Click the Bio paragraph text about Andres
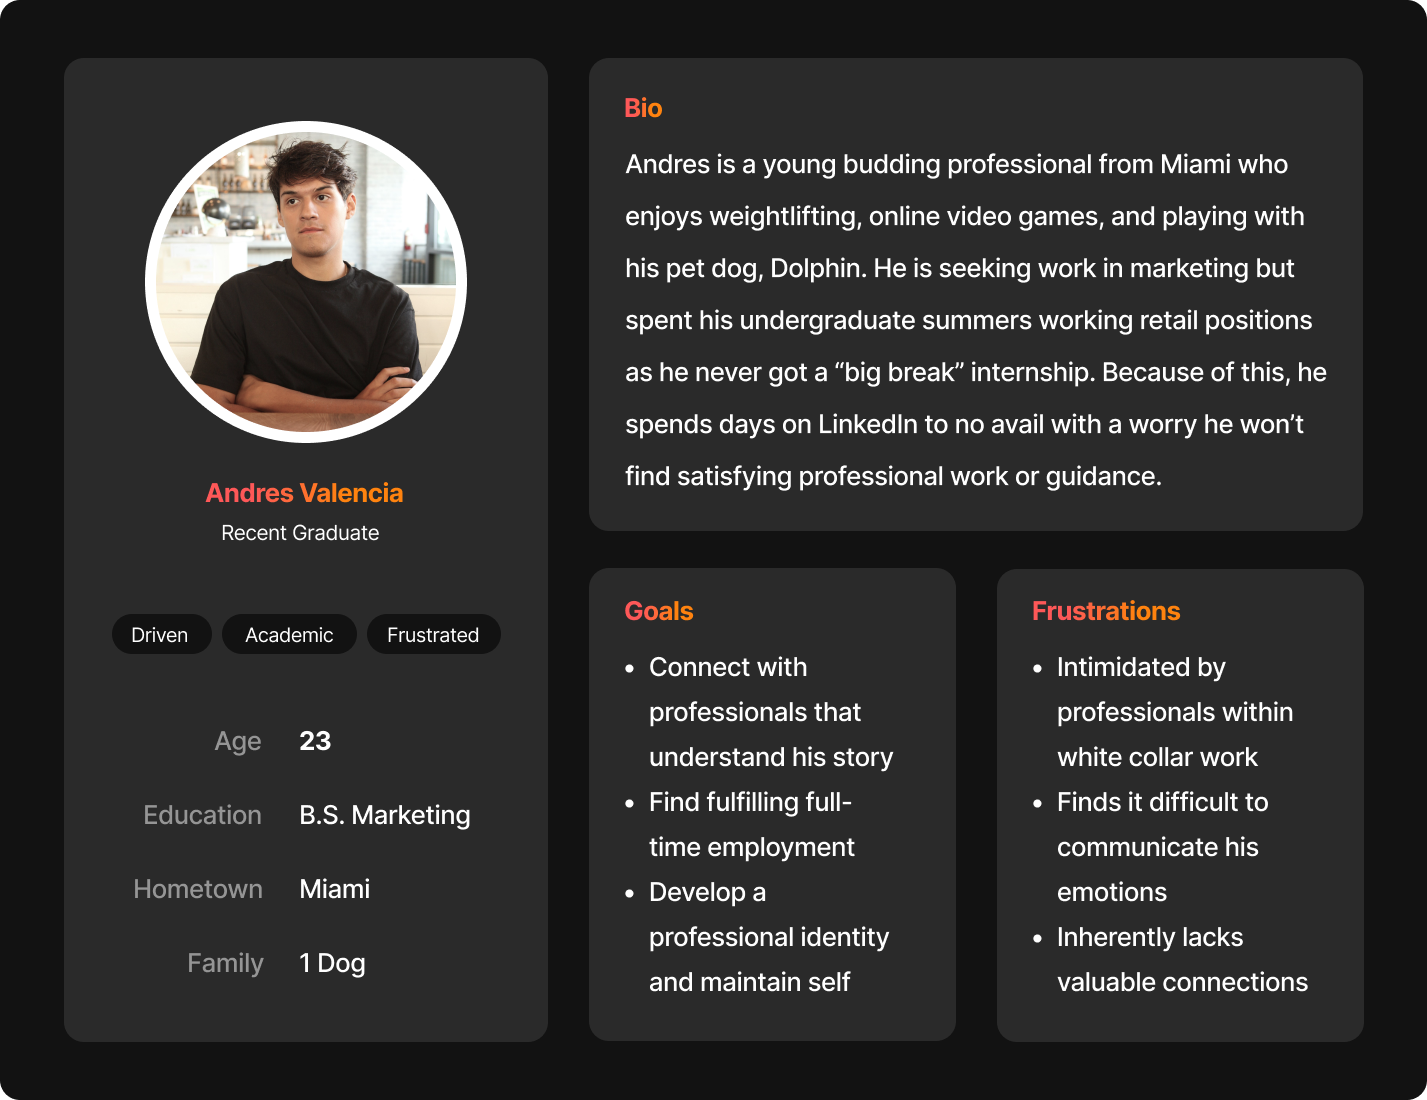The height and width of the screenshot is (1100, 1427). [x=976, y=320]
